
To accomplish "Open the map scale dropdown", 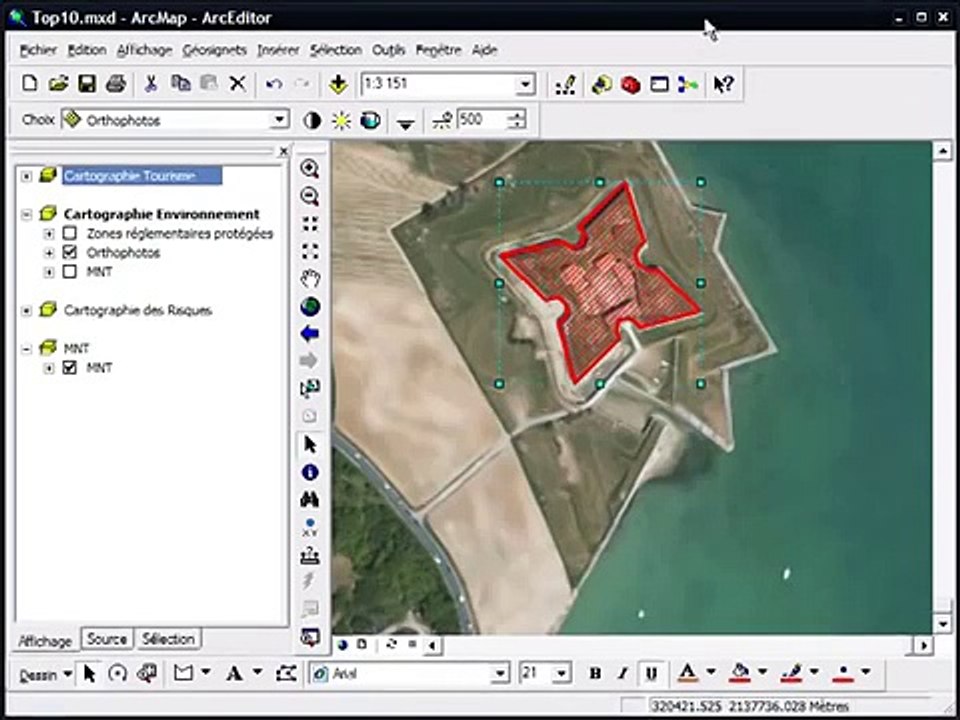I will (525, 84).
